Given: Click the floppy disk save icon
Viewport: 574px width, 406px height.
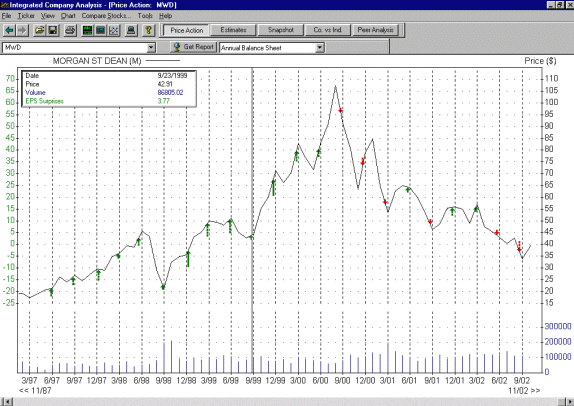Looking at the screenshot, I should pos(53,30).
